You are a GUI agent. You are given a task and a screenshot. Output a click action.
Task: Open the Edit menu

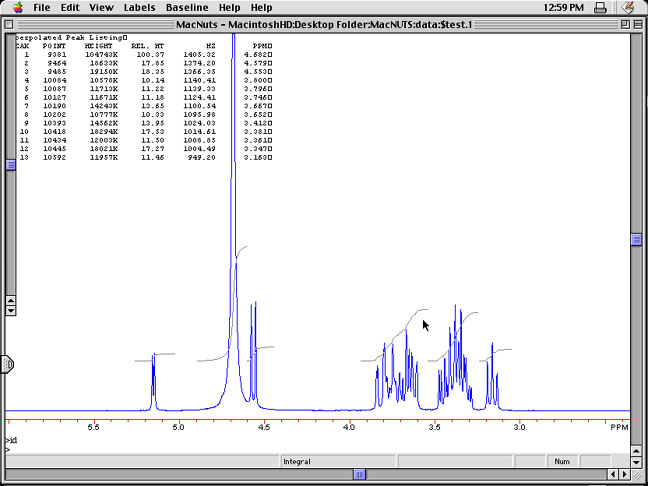click(x=70, y=7)
